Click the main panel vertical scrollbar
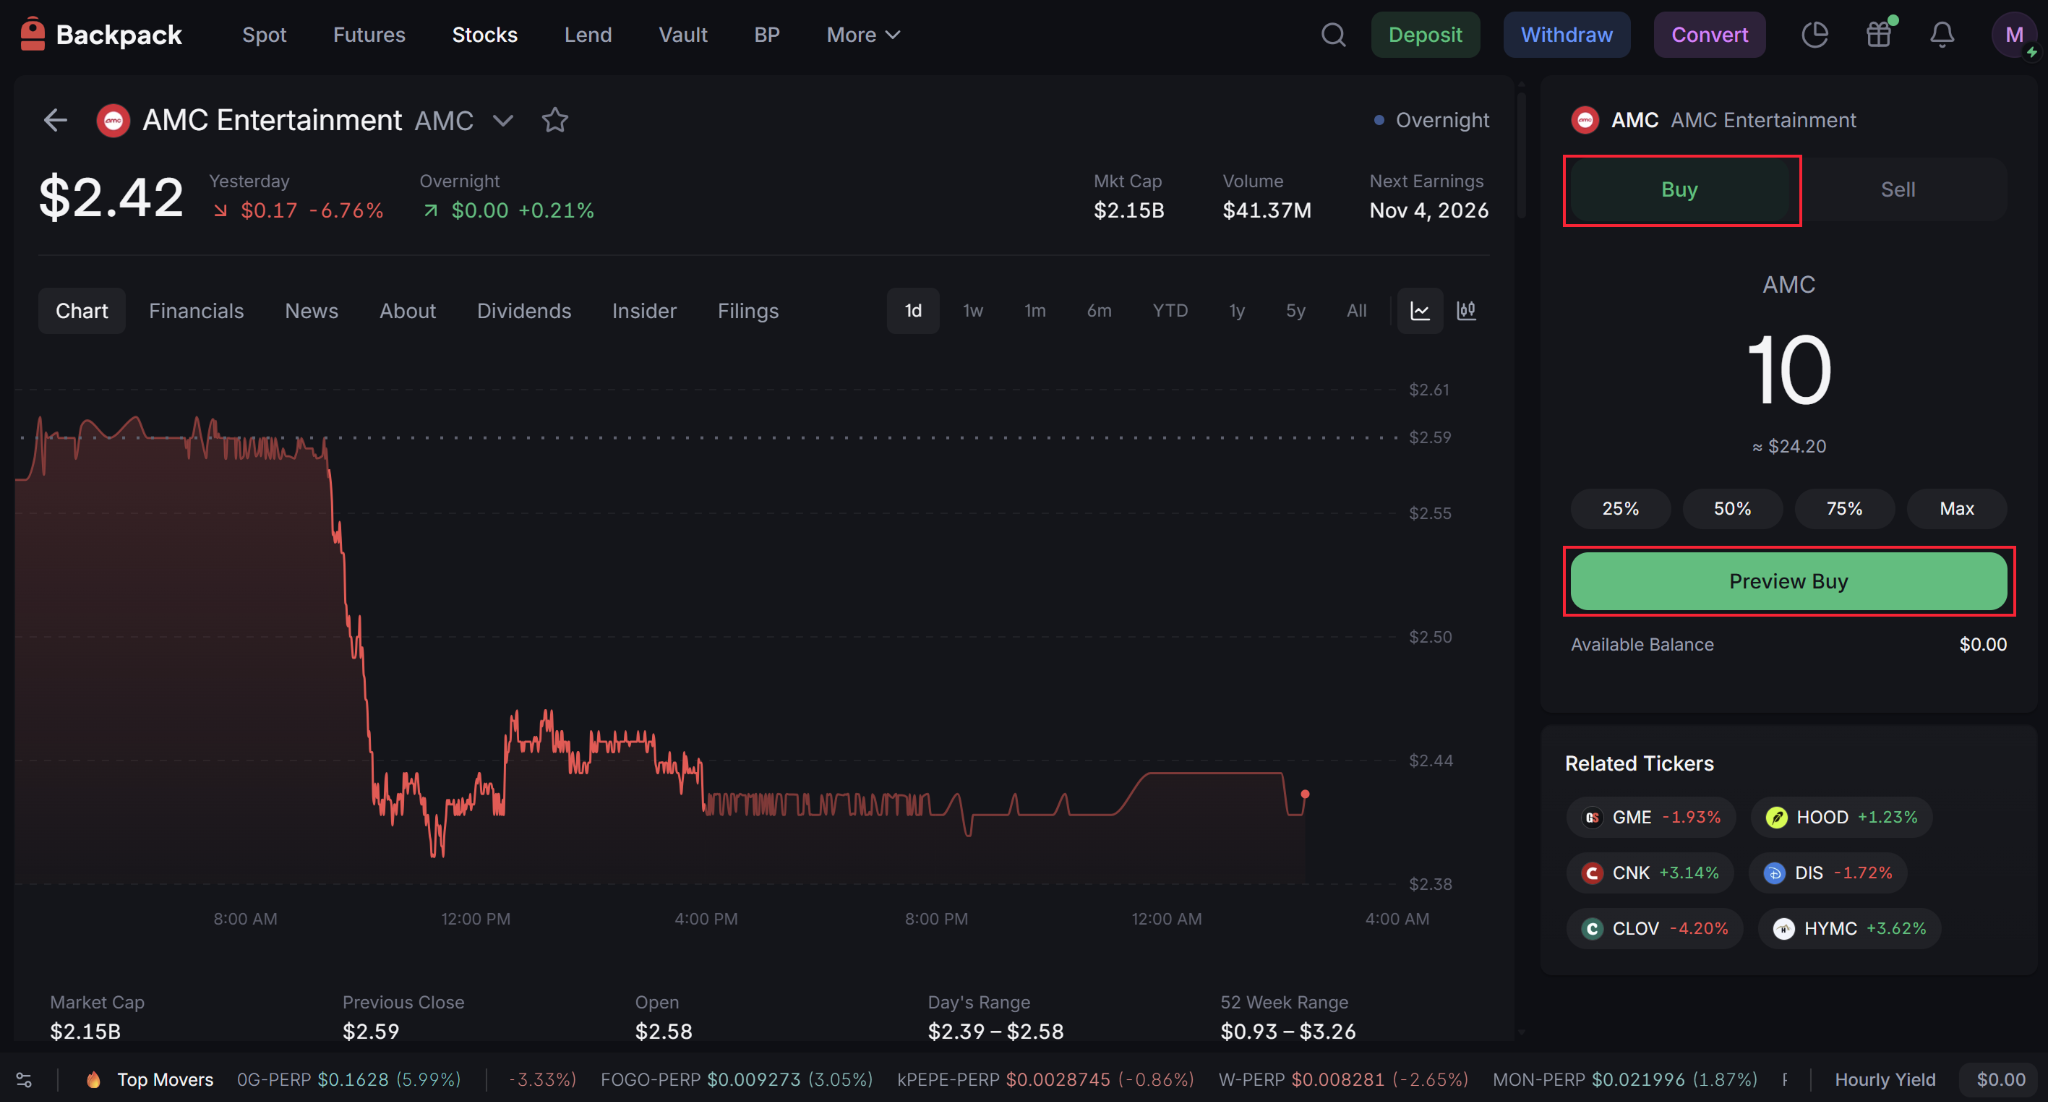The width and height of the screenshot is (2048, 1102). click(1521, 155)
